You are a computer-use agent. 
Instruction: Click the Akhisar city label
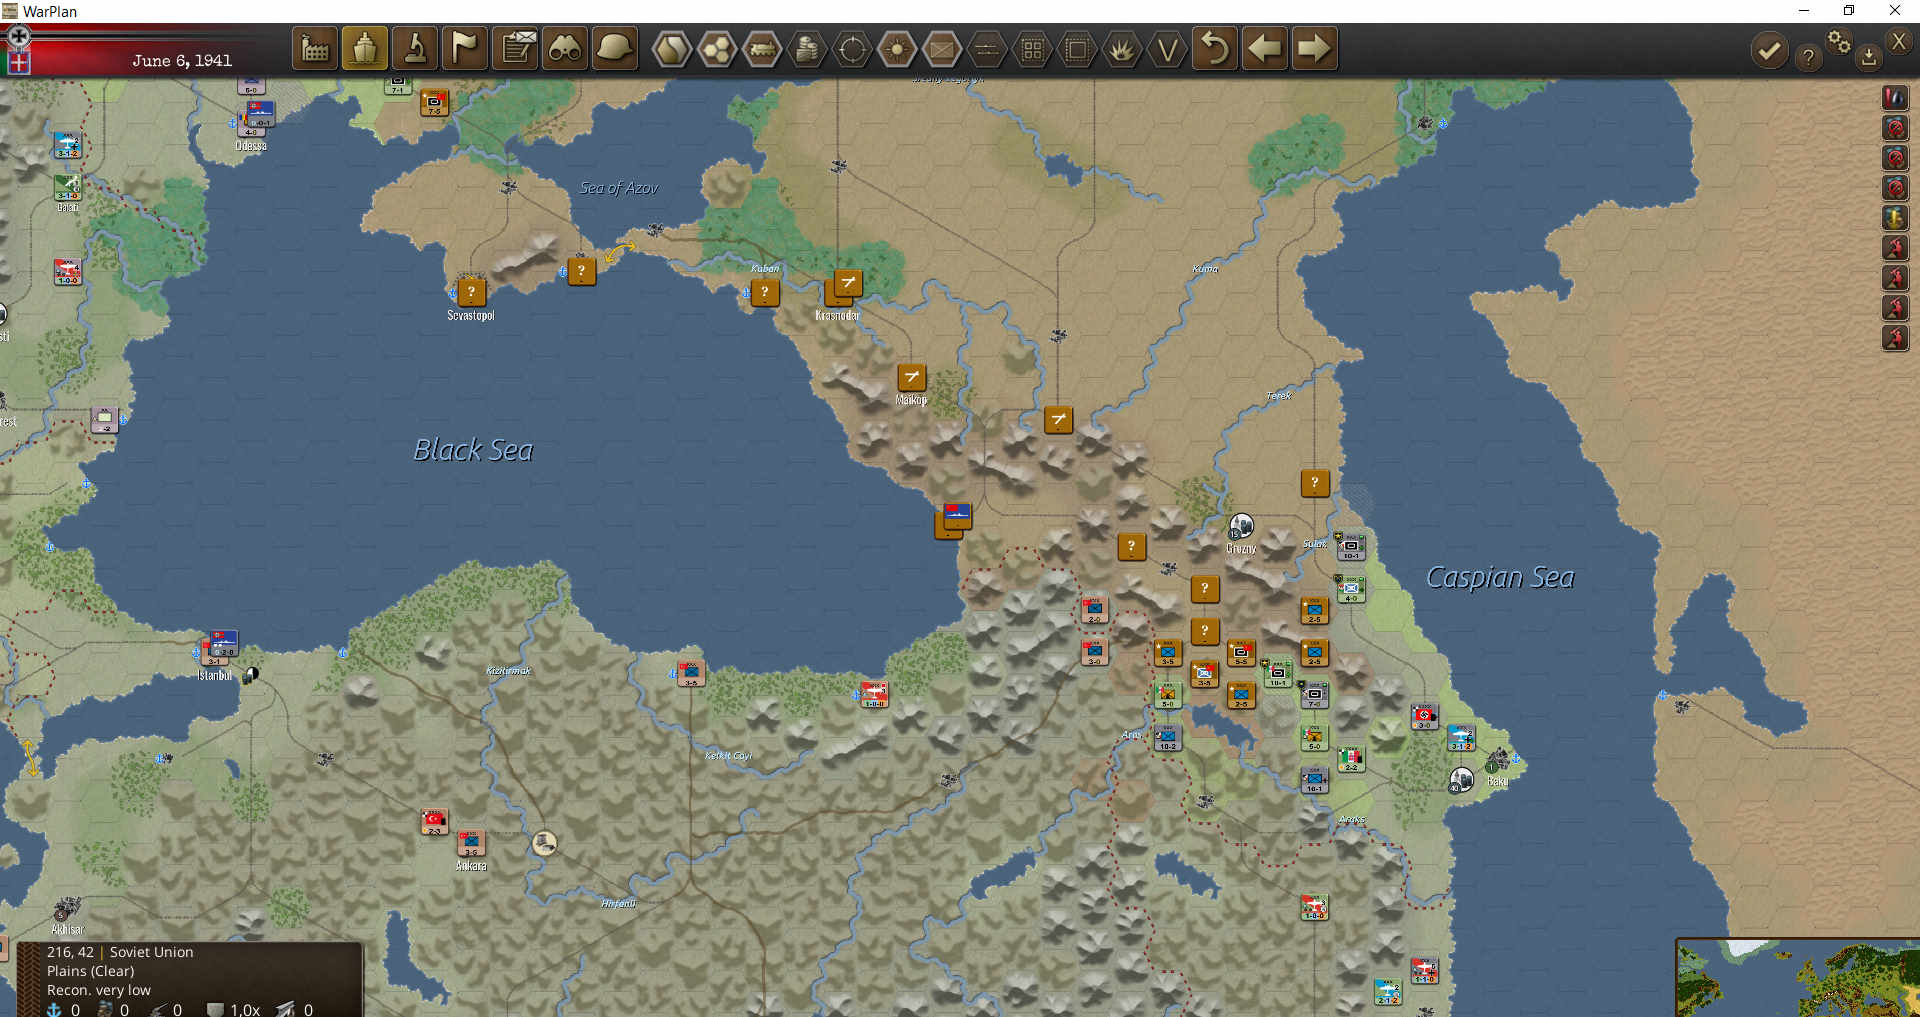coord(68,930)
